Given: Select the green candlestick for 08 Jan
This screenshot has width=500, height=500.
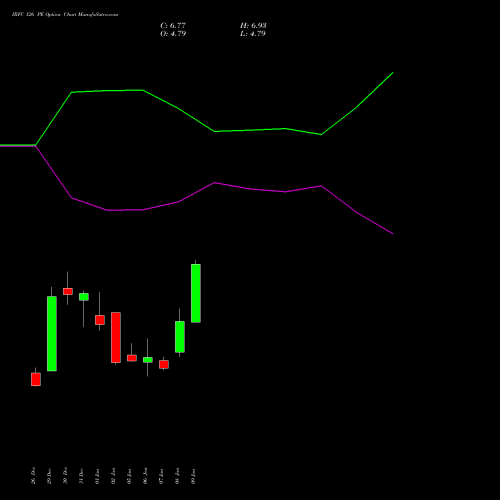Looking at the screenshot, I should 180,336.
